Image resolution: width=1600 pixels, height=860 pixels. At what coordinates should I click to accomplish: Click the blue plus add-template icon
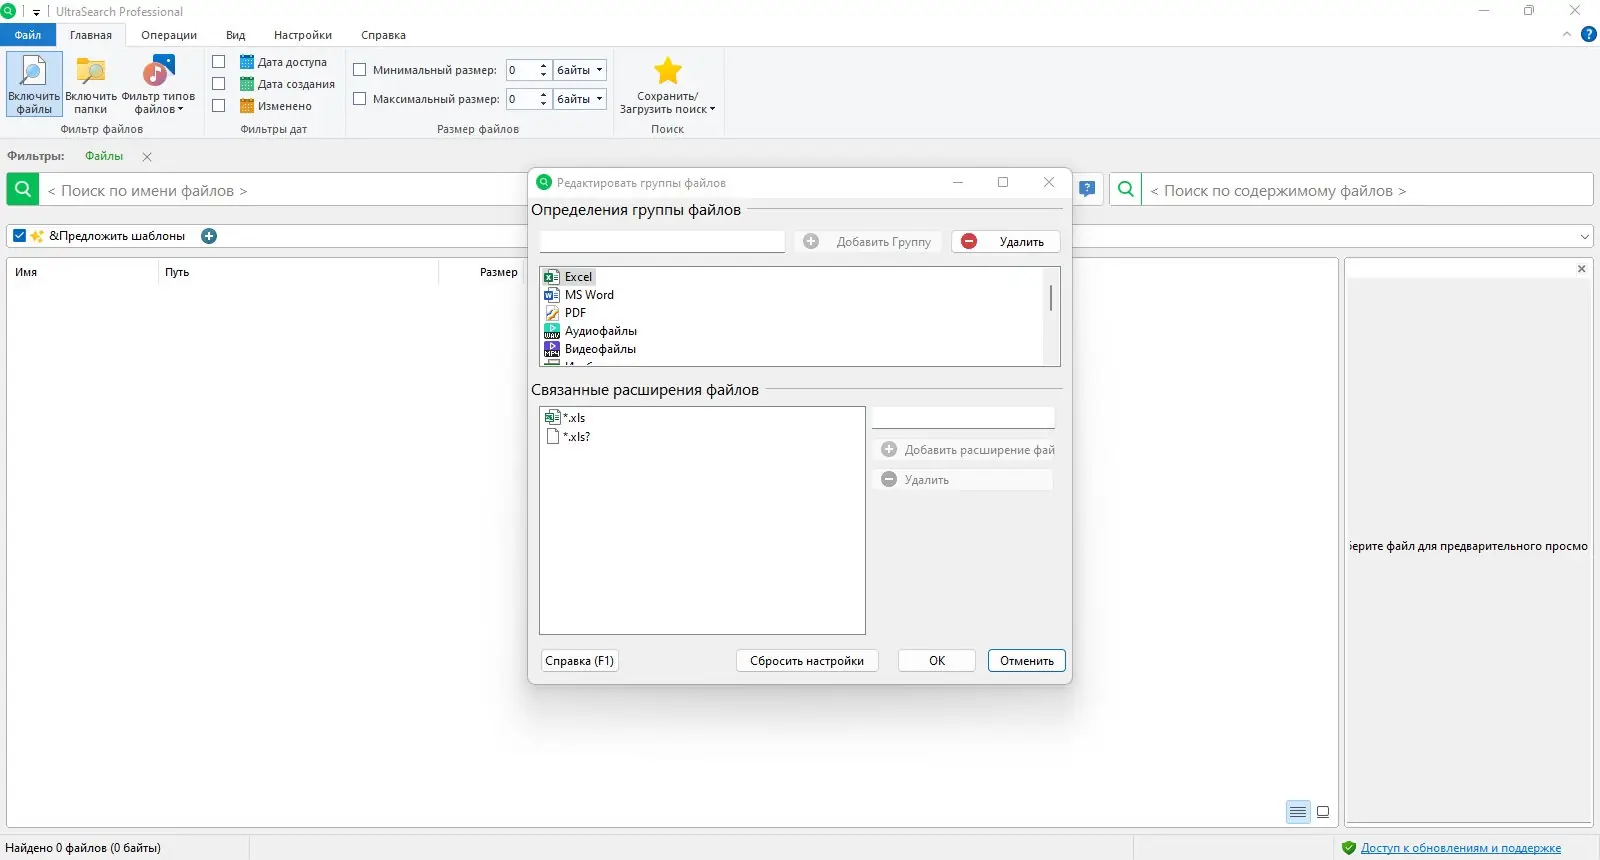209,236
